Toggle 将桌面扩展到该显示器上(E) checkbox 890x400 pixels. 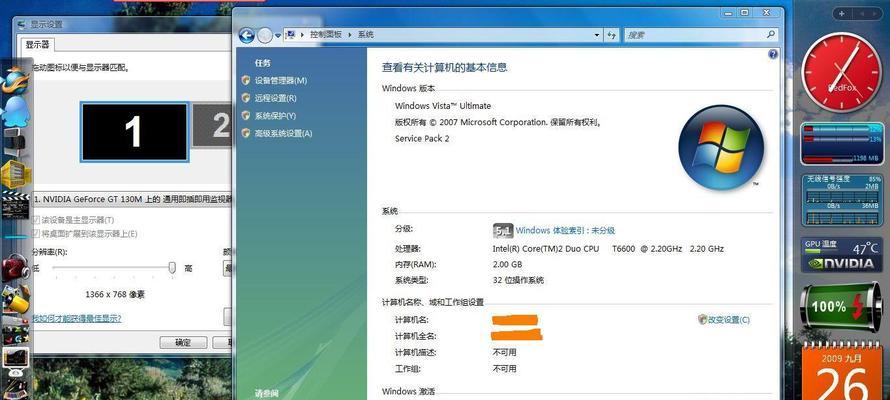coord(36,233)
